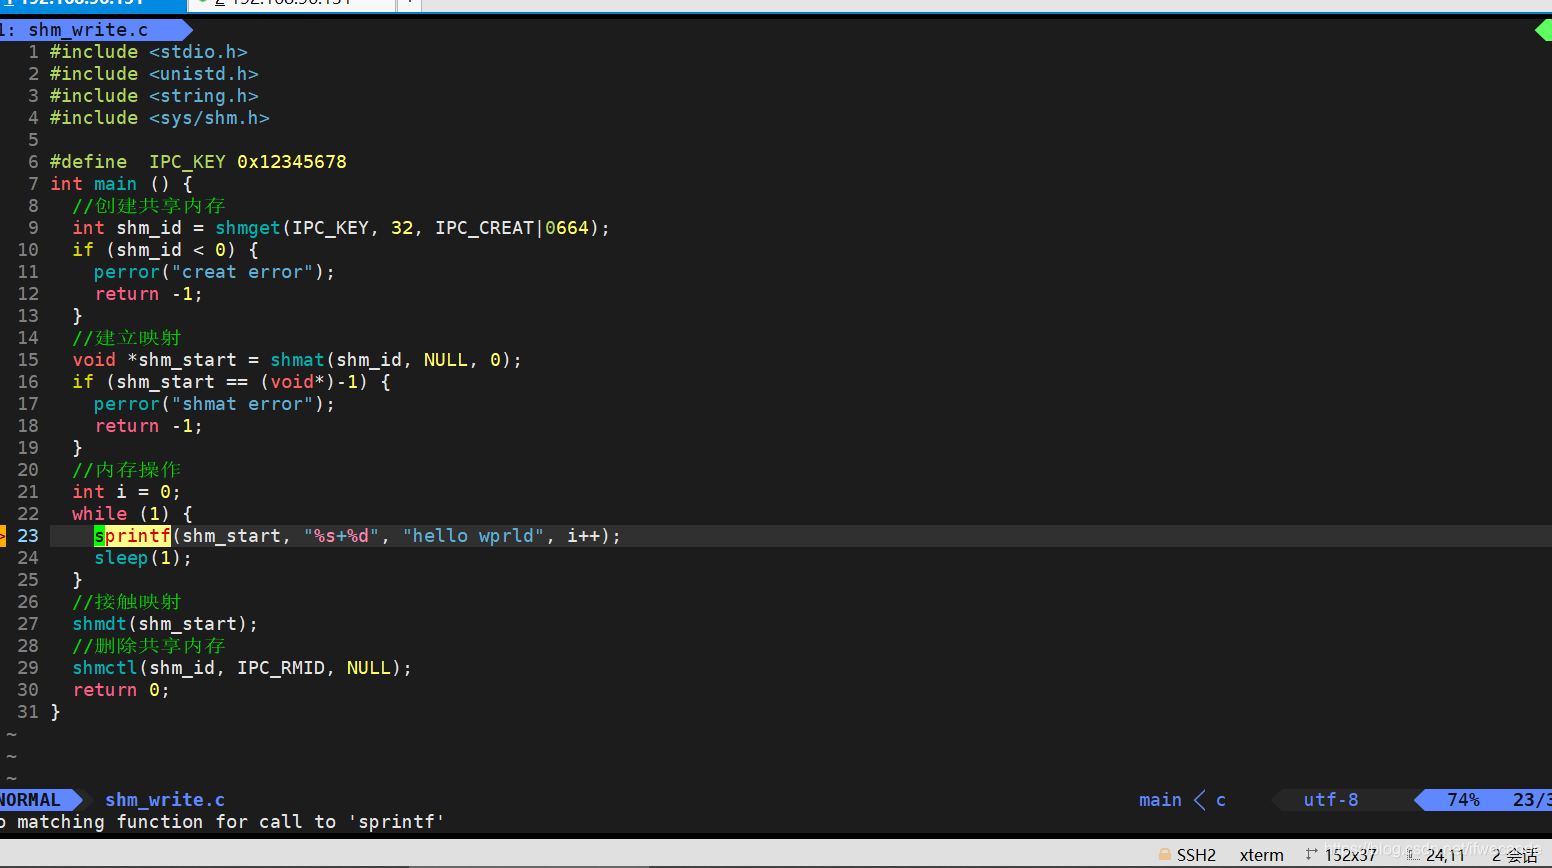Viewport: 1552px width, 868px height.
Task: Click the 24,11 cursor position value
Action: (1445, 855)
